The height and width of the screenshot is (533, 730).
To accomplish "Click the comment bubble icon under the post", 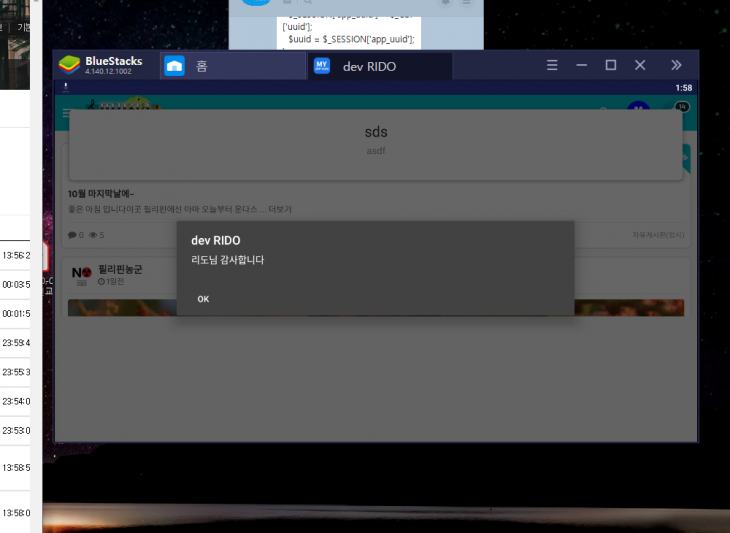I will tap(73, 235).
